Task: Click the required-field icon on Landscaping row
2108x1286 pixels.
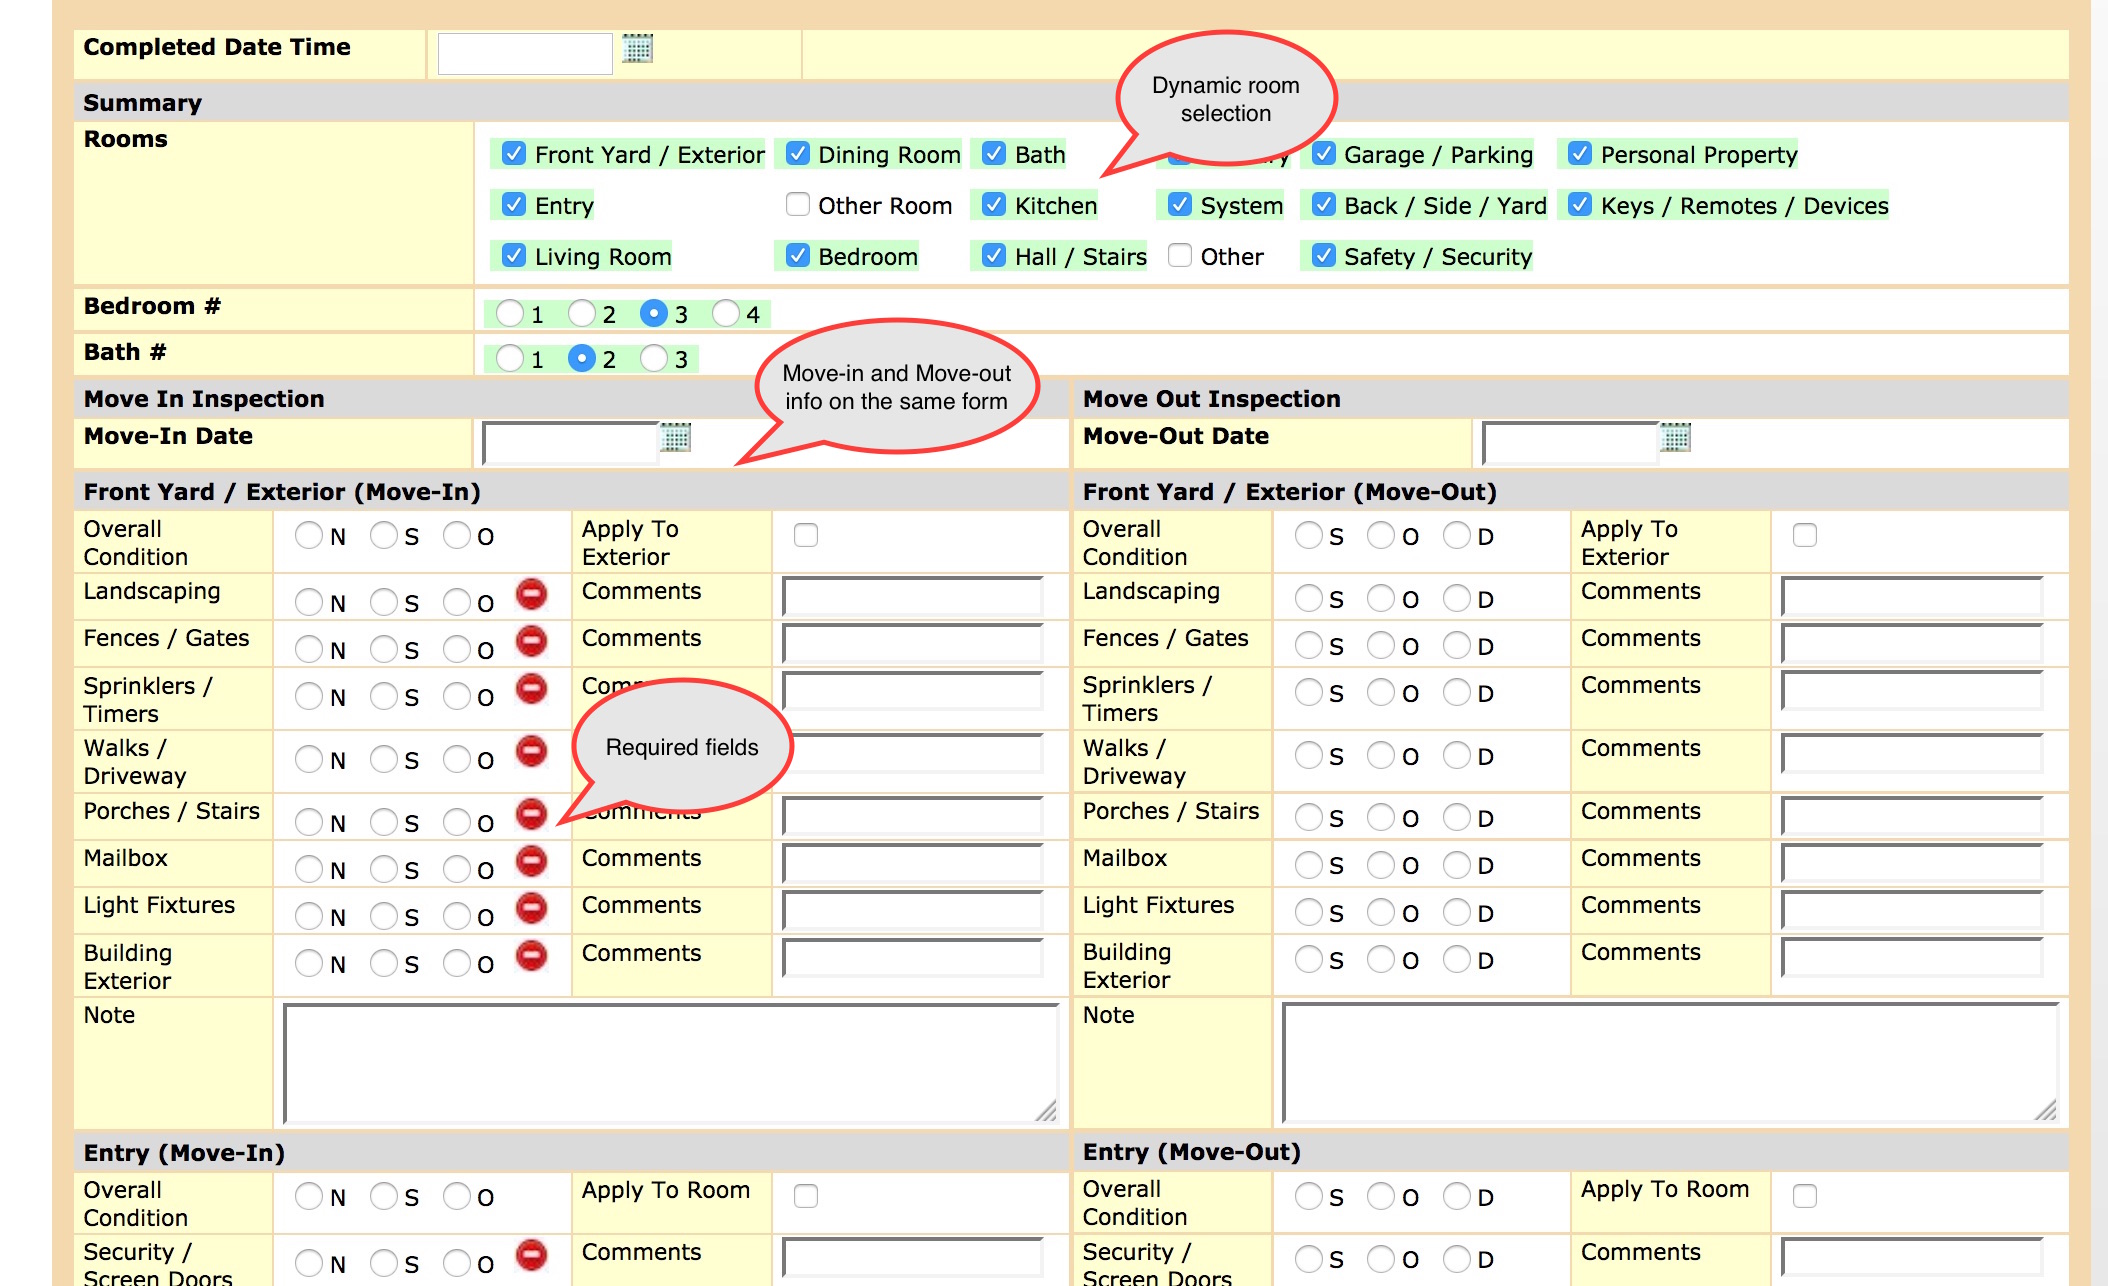Action: pos(531,594)
